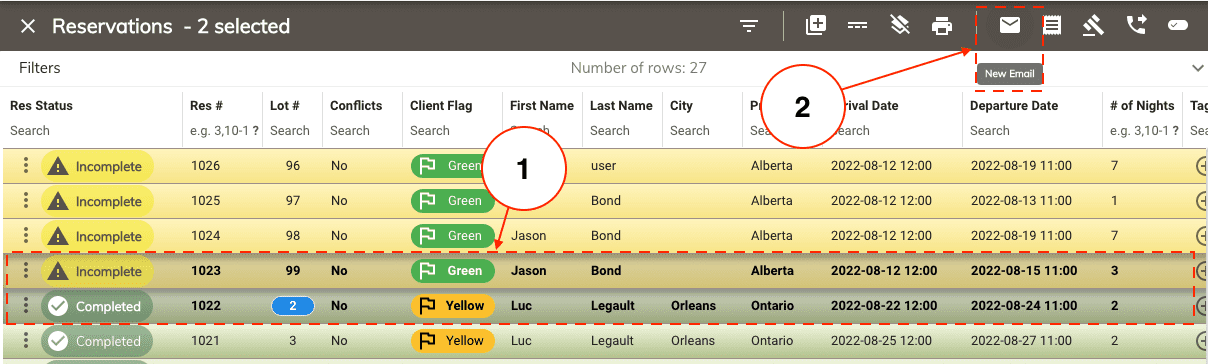Open row menu for reservation 1025

tap(27, 201)
